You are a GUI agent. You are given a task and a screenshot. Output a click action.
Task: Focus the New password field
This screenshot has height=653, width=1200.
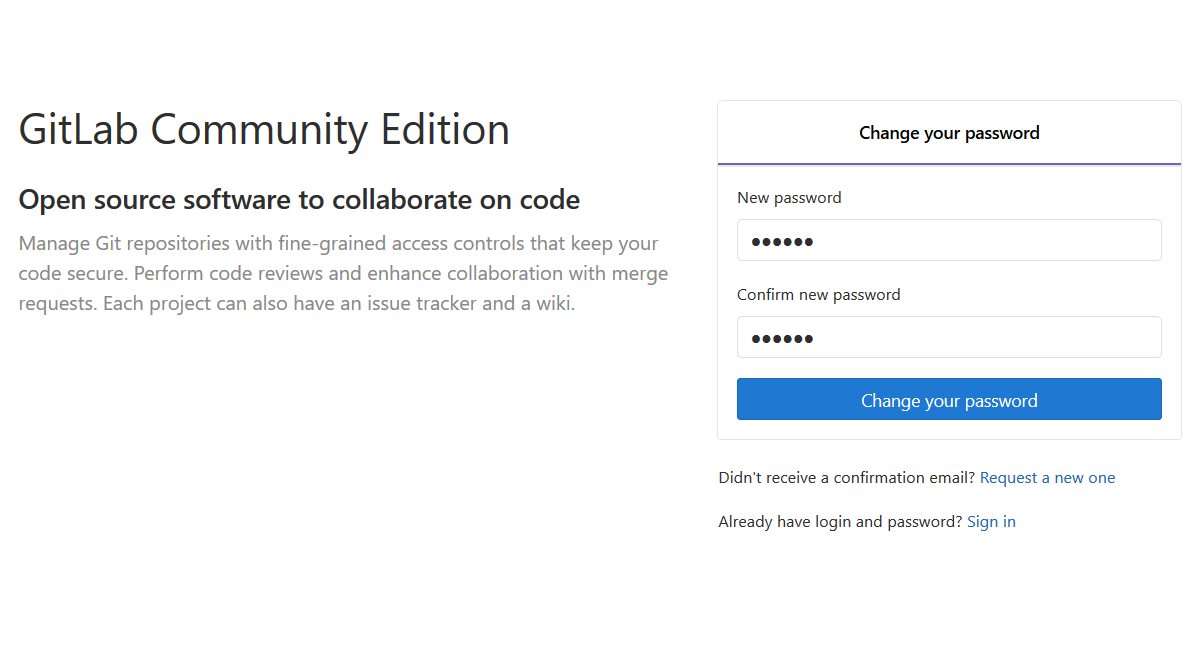click(x=949, y=240)
